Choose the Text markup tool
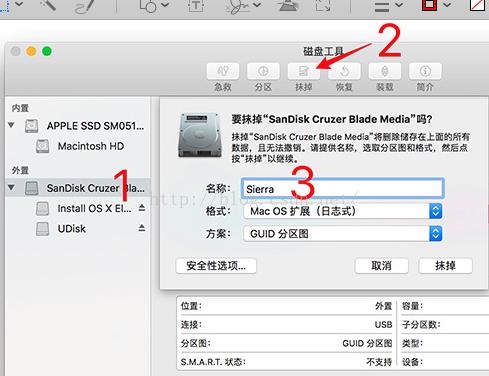Viewport: 489px width, 376px height. point(196,5)
